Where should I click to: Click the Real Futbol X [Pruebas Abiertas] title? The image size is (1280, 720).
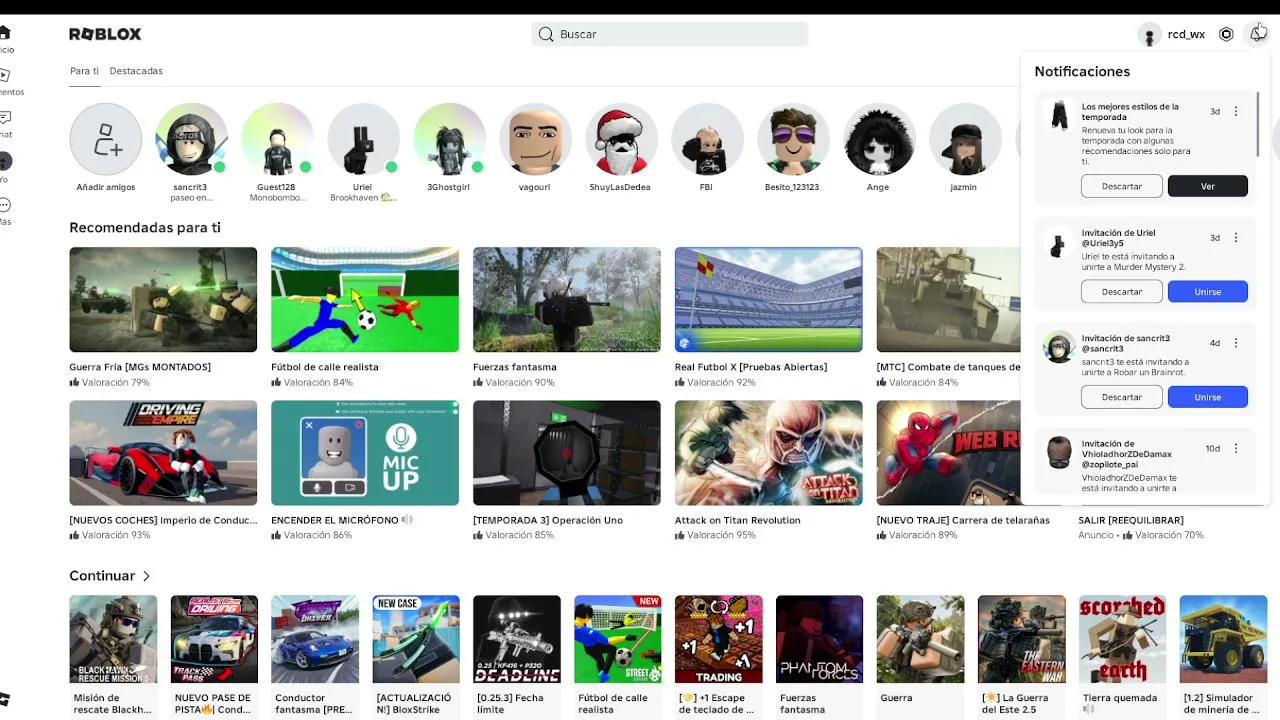tap(751, 367)
